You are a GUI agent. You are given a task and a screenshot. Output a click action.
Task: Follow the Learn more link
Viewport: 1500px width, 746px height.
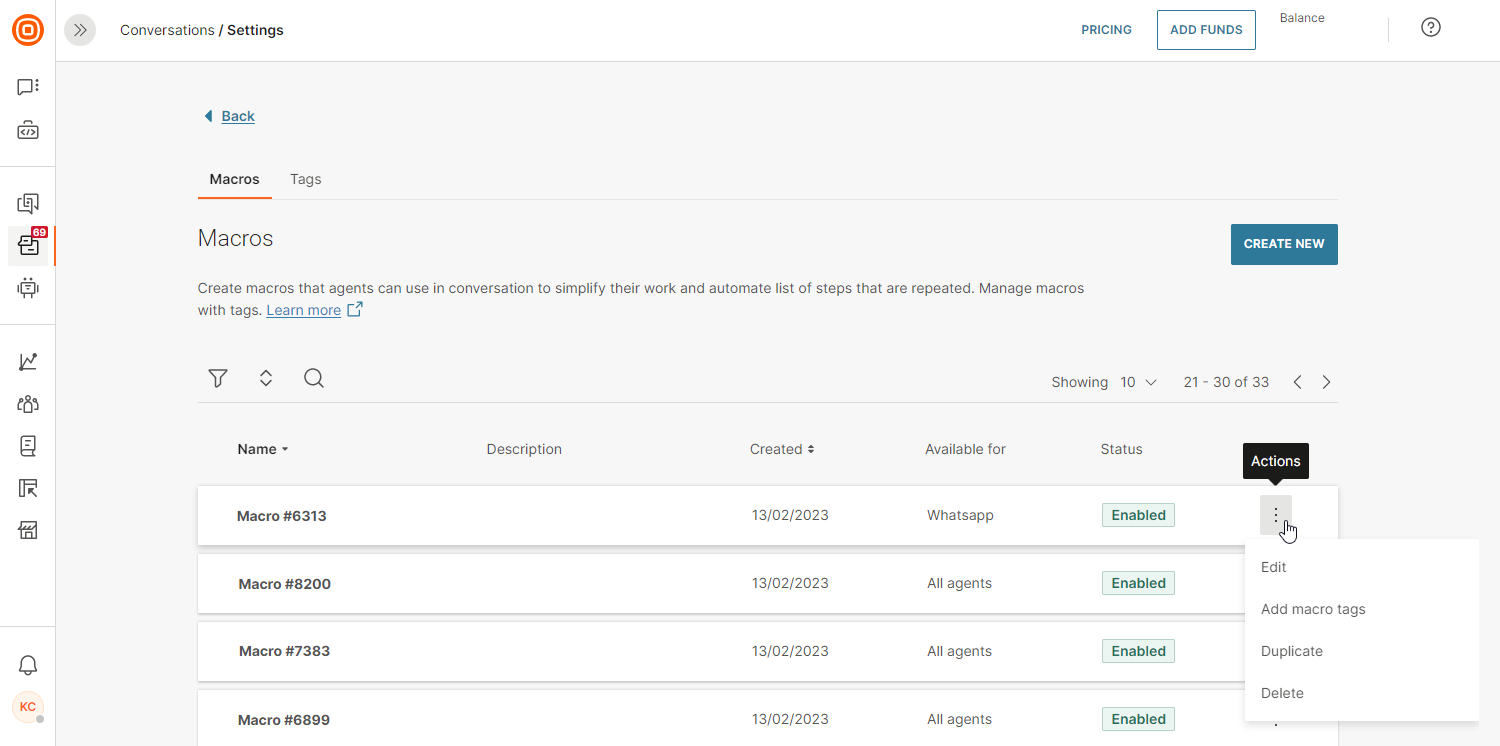pyautogui.click(x=304, y=310)
